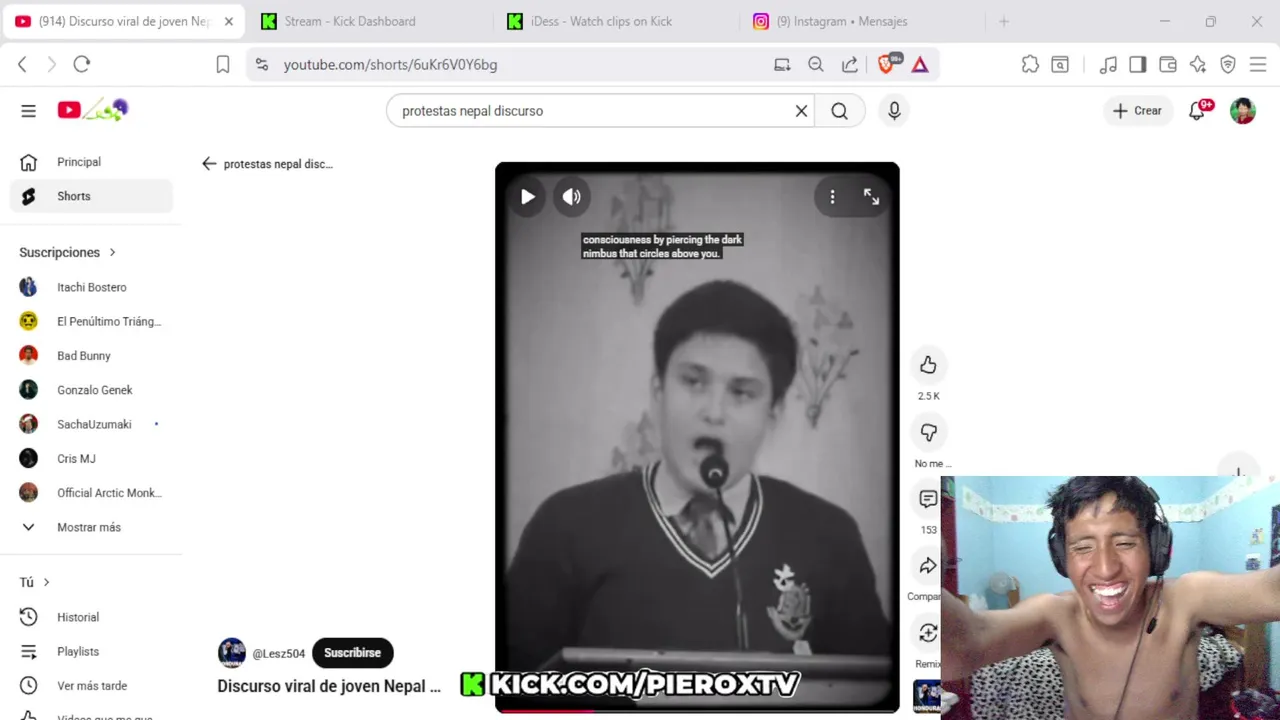Play the Shorts video
This screenshot has height=720, width=1280.
click(x=527, y=197)
